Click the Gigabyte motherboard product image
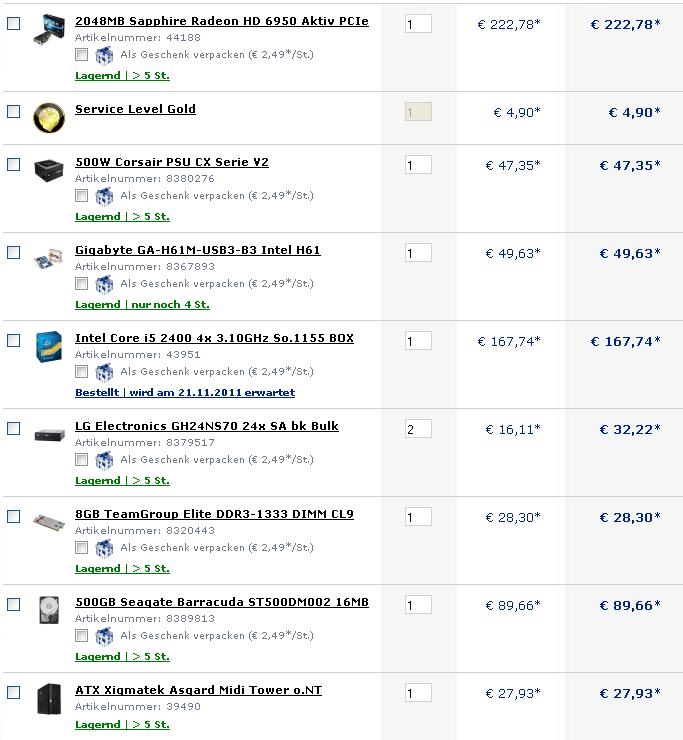The width and height of the screenshot is (683, 740). pyautogui.click(x=48, y=257)
